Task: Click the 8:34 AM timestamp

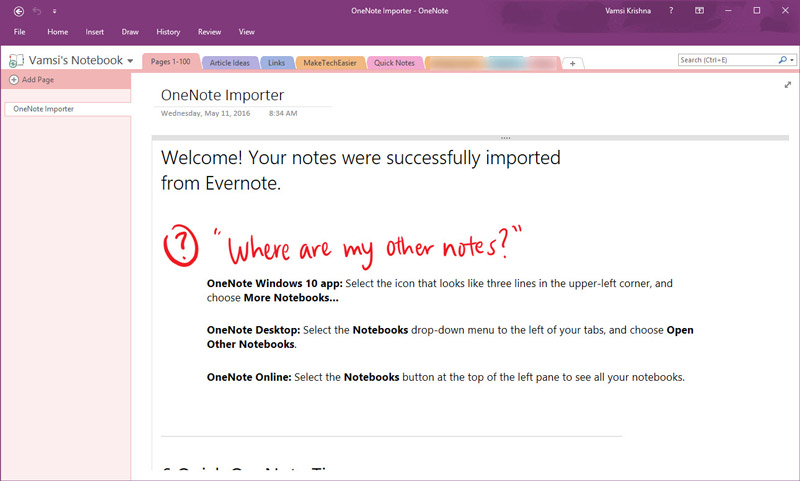Action: 283,113
